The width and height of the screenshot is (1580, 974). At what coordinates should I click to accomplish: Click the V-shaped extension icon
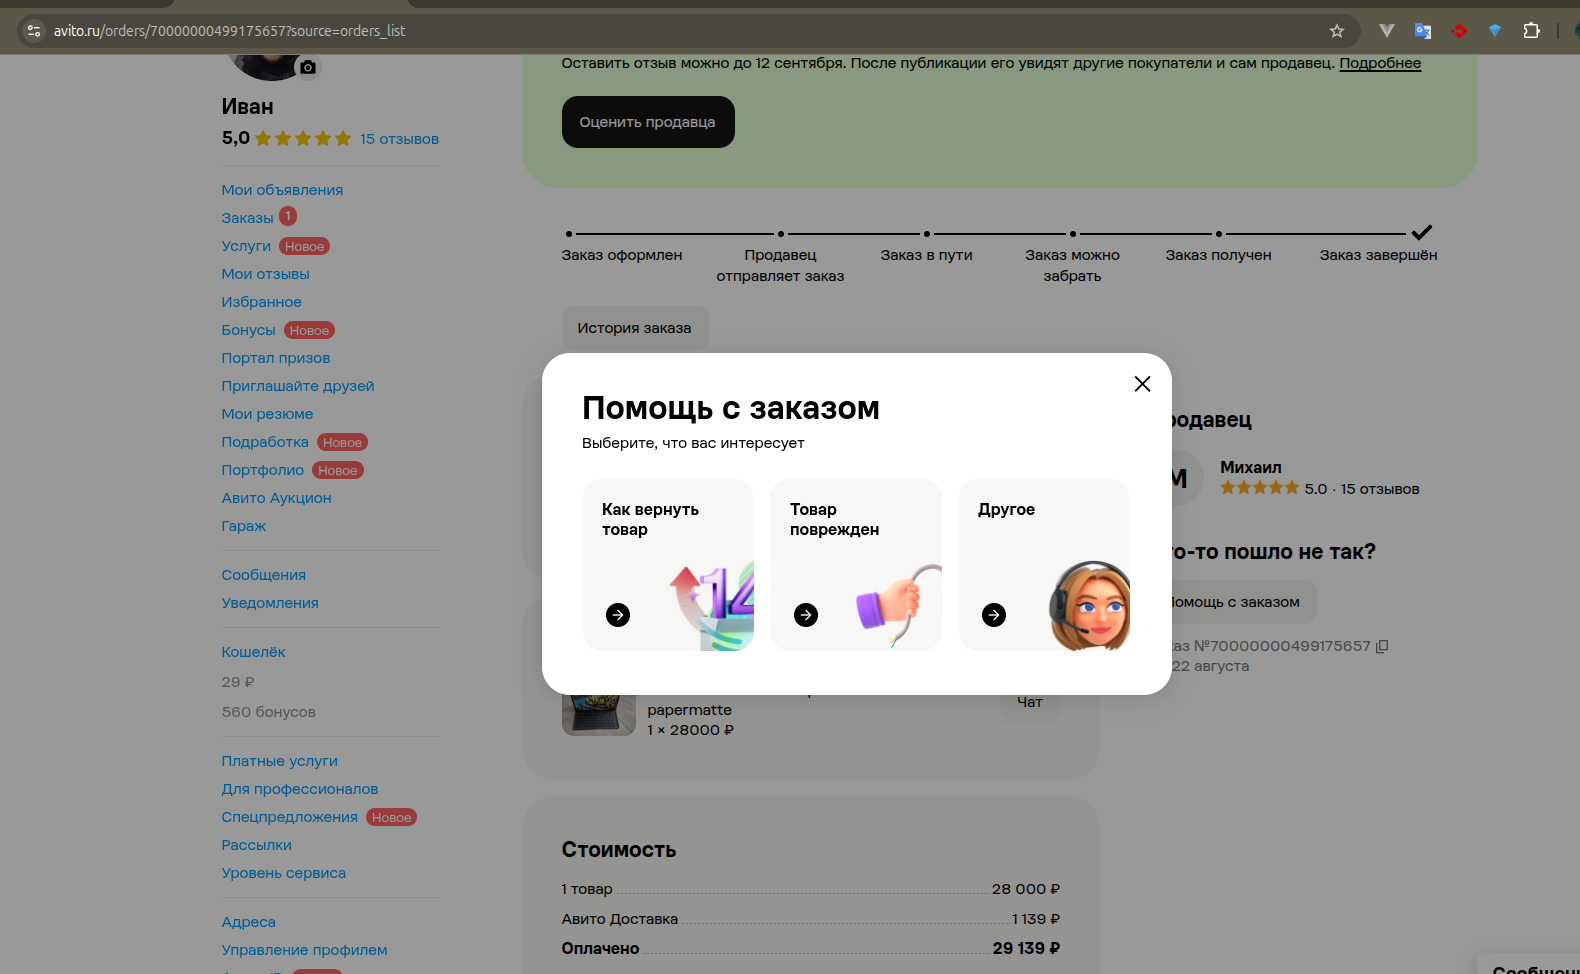[x=1387, y=31]
